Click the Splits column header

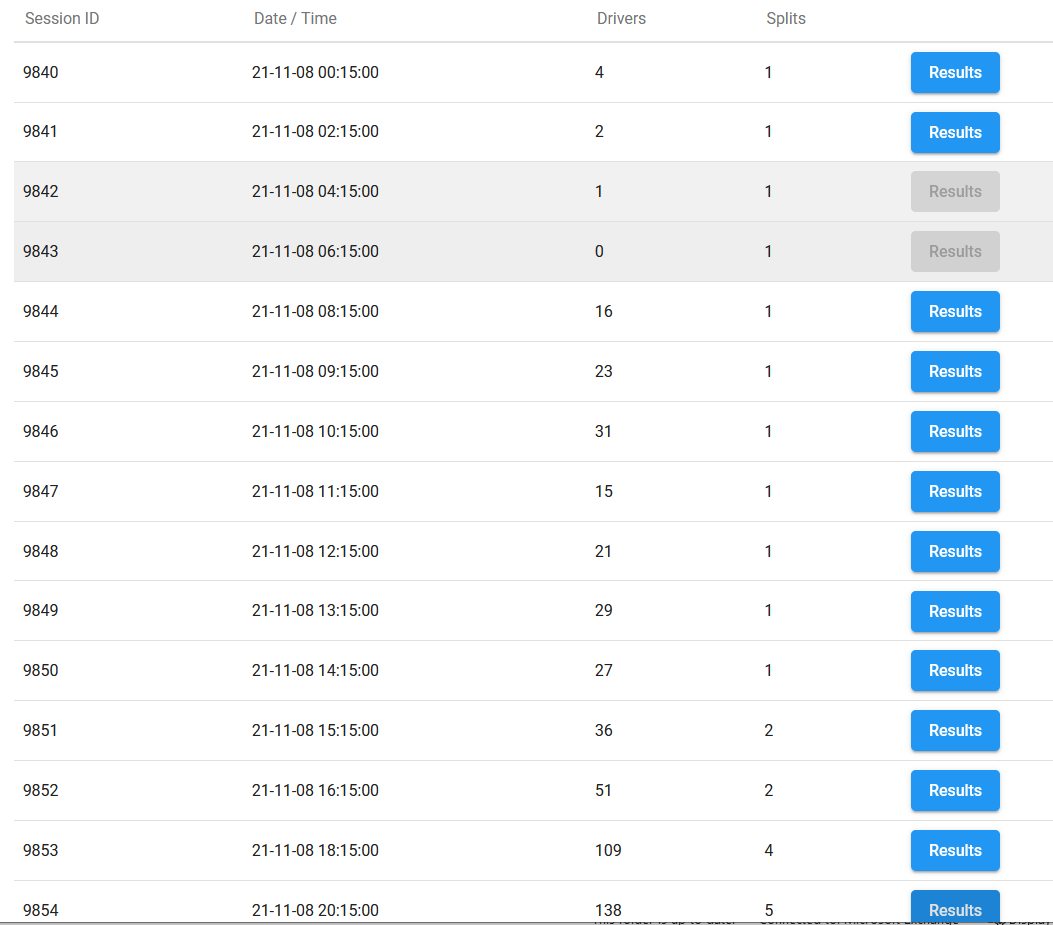coord(785,19)
